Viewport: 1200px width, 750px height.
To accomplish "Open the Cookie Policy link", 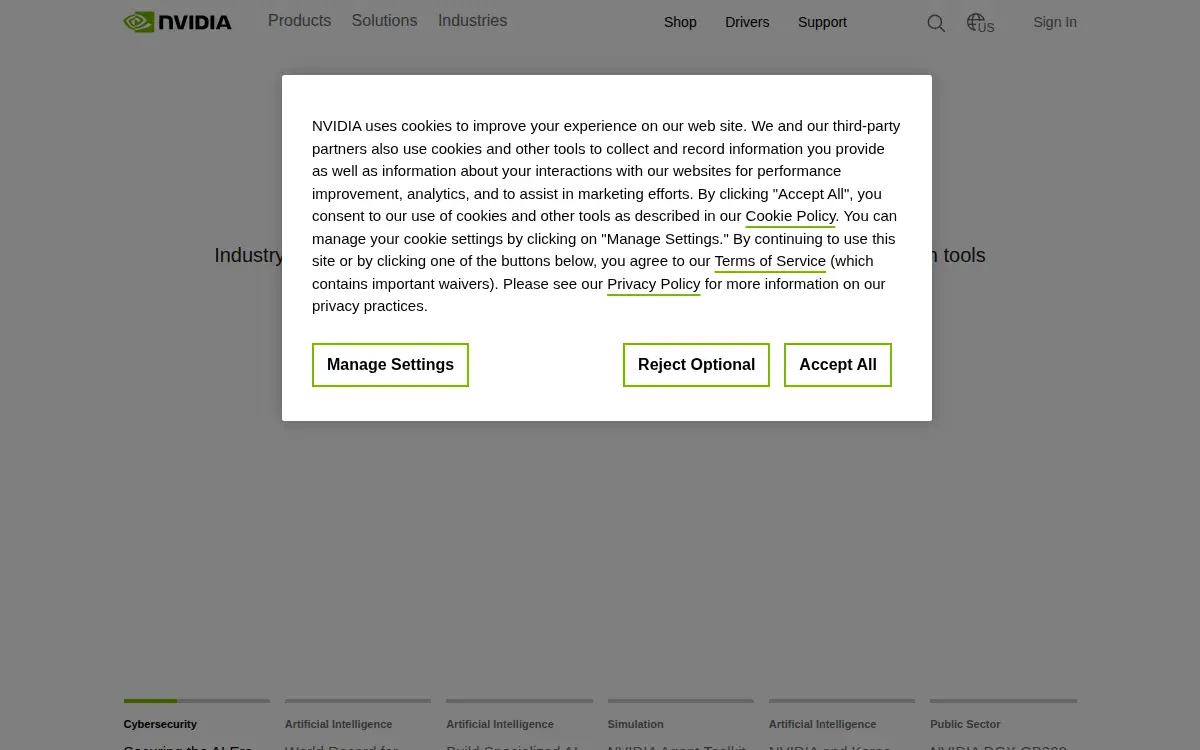I will pyautogui.click(x=790, y=216).
